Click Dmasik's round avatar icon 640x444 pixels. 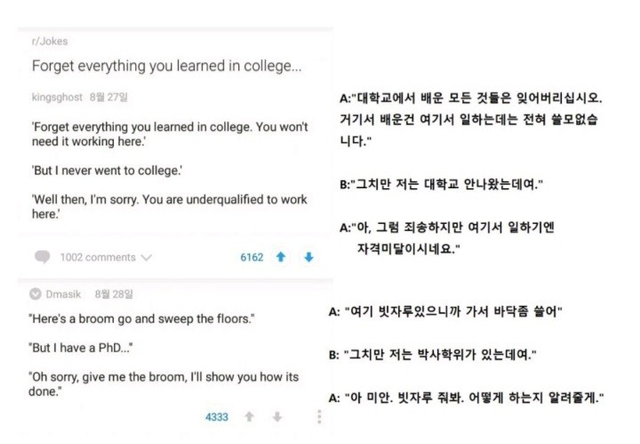click(x=34, y=294)
